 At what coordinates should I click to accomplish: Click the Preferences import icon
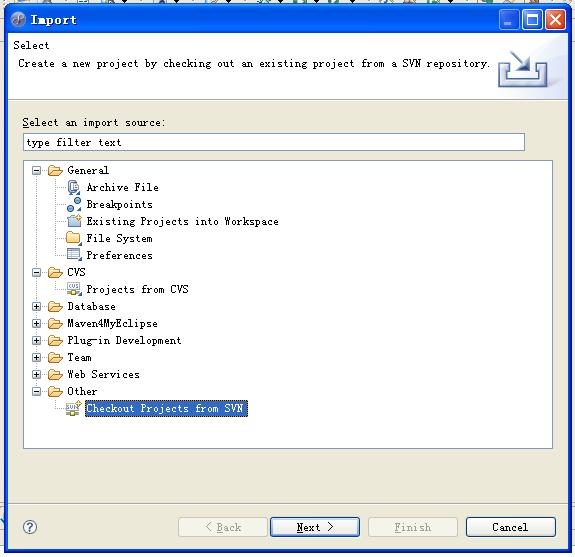tap(74, 255)
